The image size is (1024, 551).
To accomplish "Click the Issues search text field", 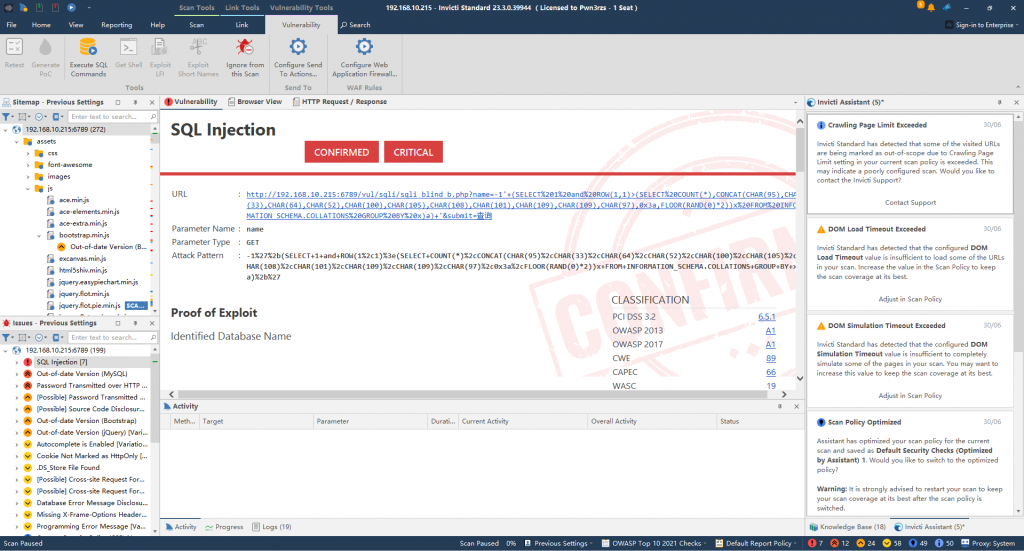I will pos(109,338).
